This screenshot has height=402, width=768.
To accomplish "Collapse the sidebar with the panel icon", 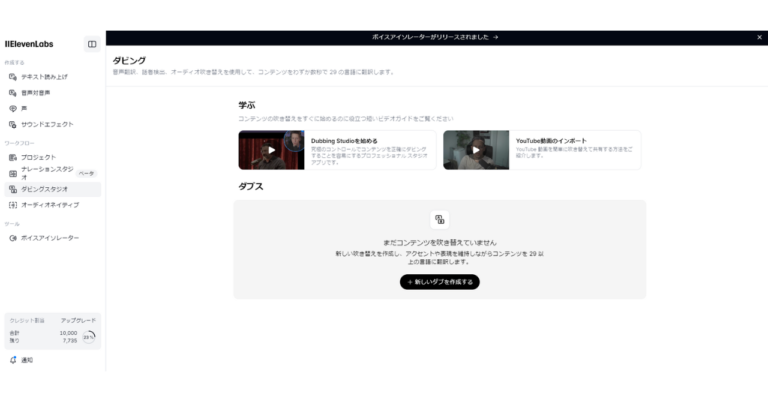I will pyautogui.click(x=92, y=44).
